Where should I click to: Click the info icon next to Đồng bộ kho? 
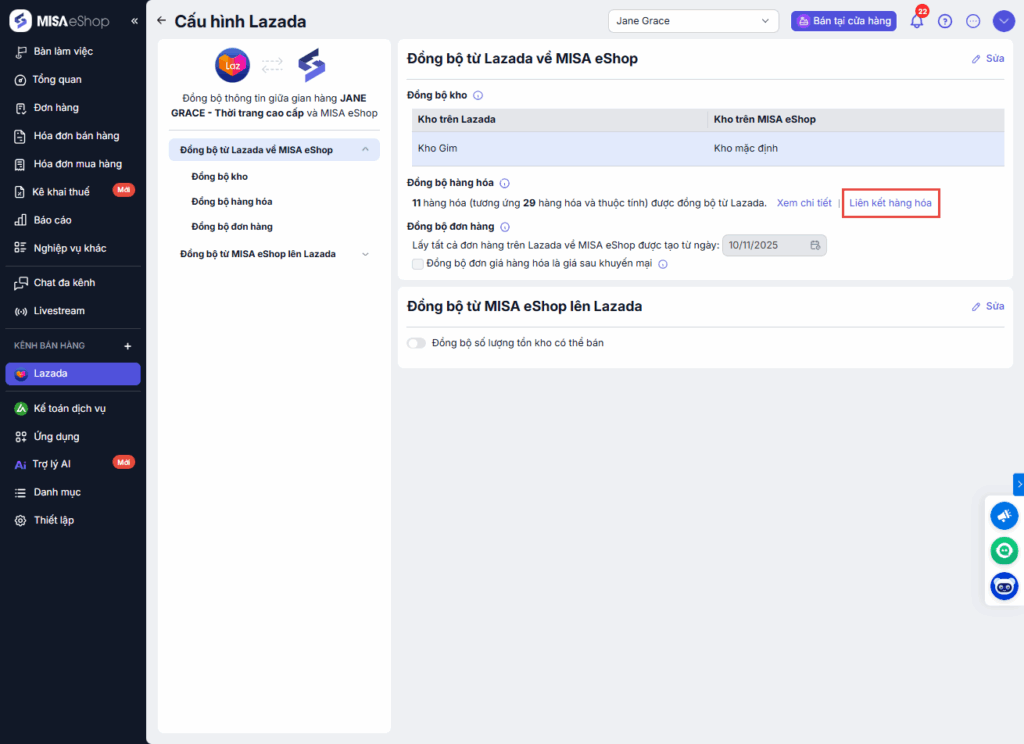pos(478,95)
